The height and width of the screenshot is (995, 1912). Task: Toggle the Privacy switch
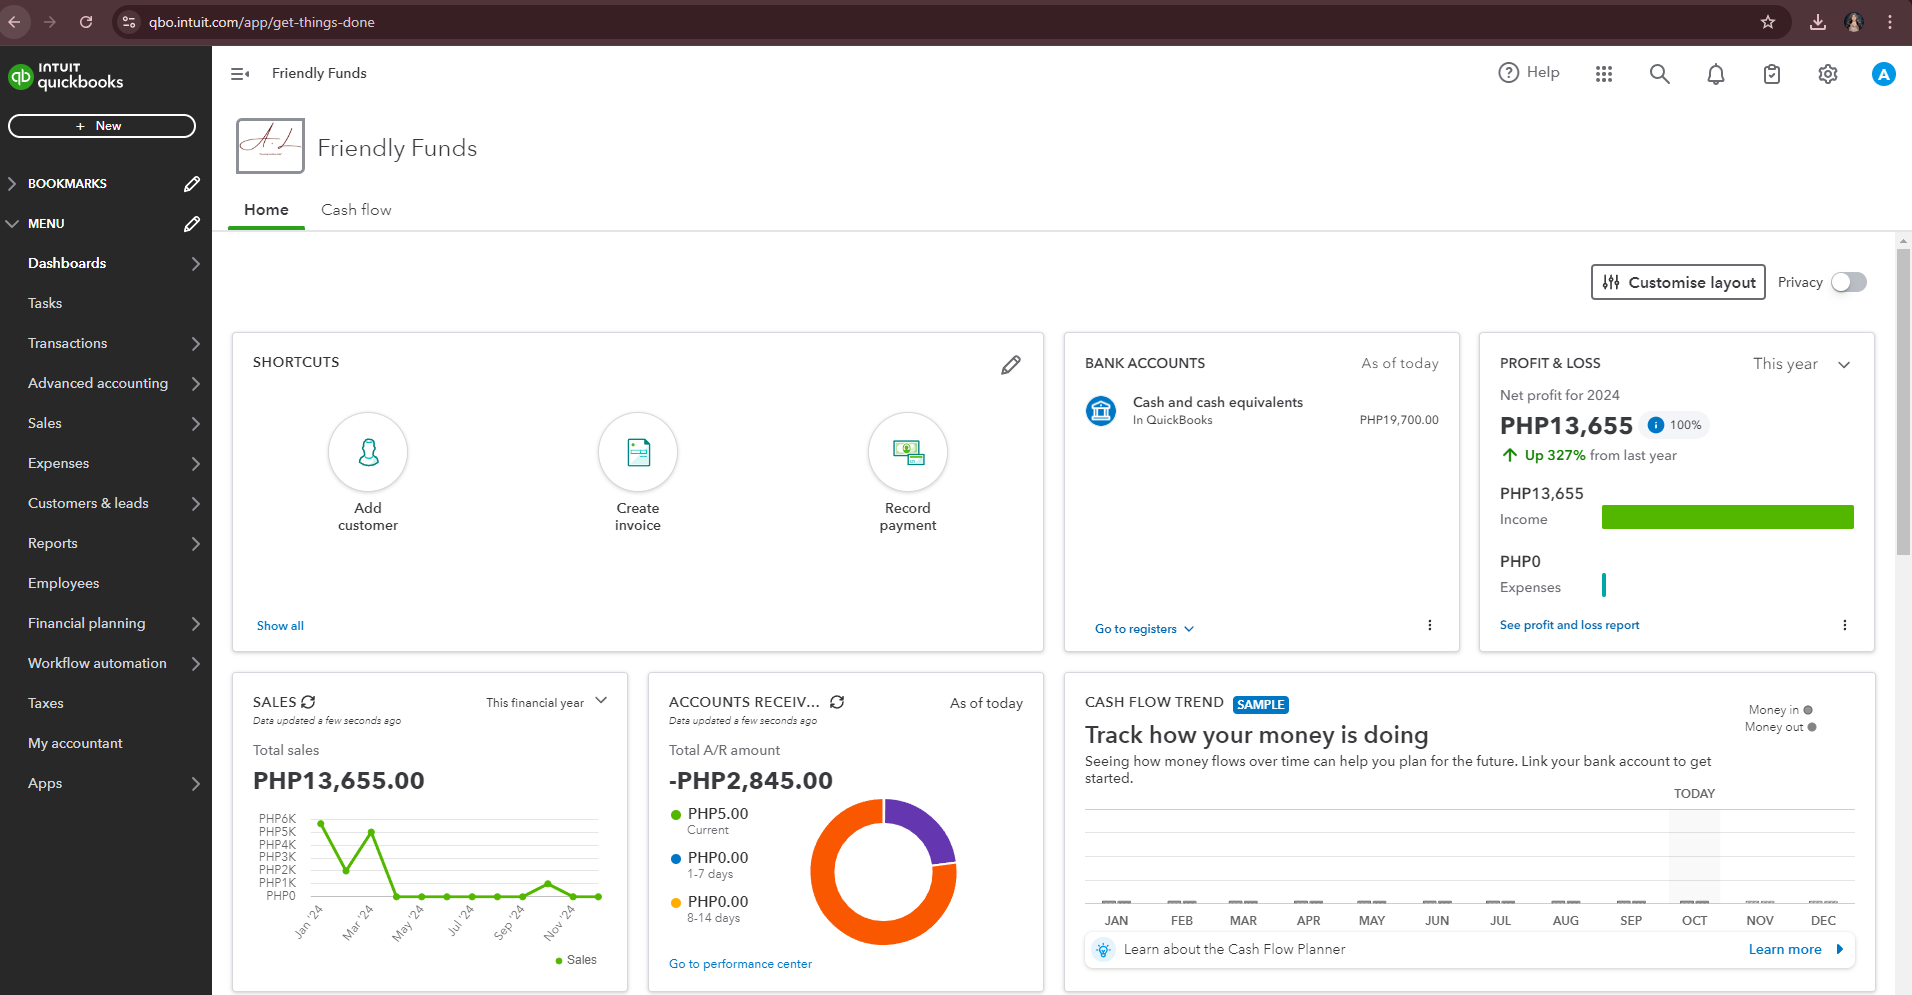(1849, 283)
